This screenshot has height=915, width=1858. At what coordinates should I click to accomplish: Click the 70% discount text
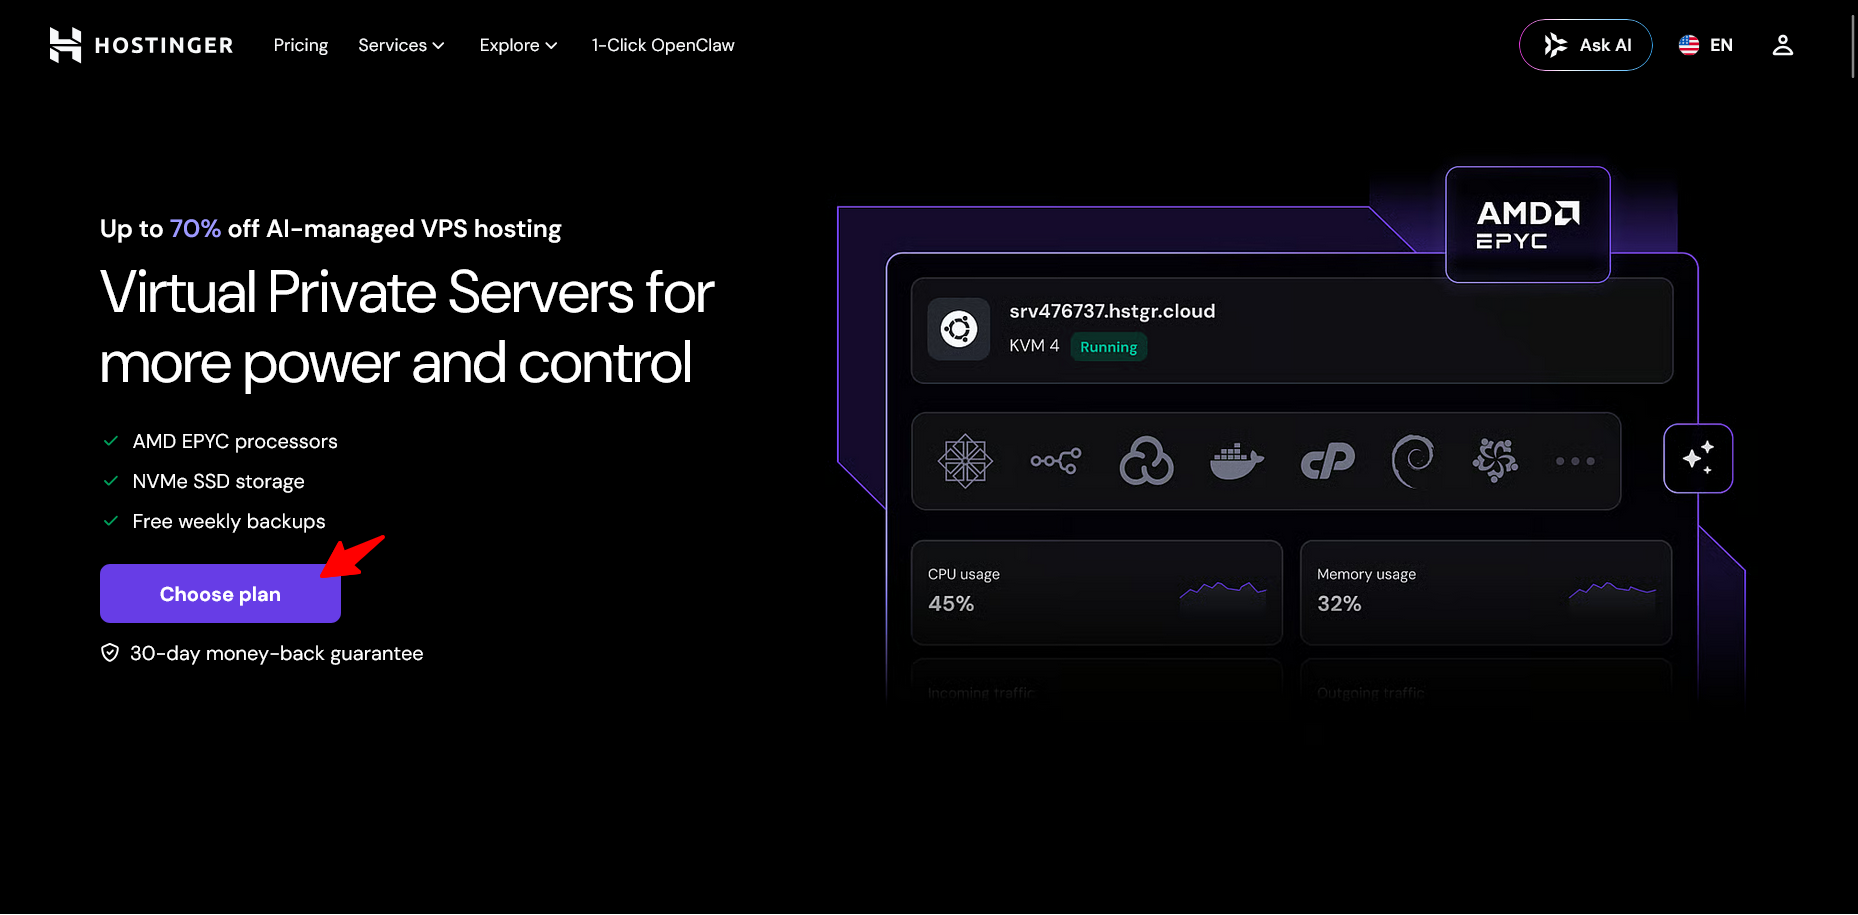click(195, 229)
